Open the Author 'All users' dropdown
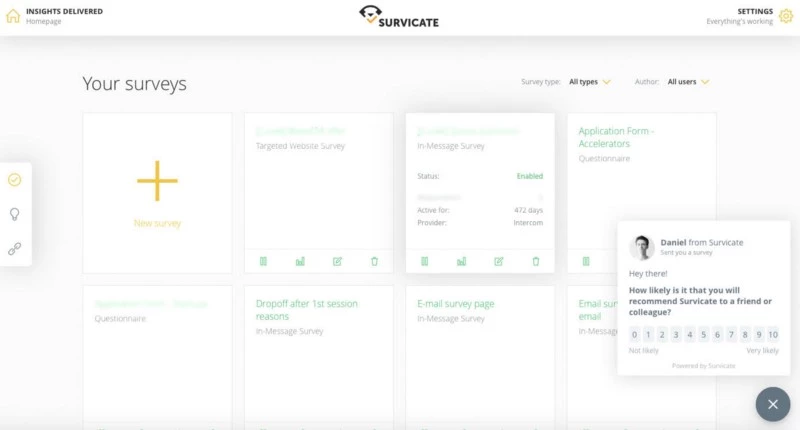The image size is (800, 430). [688, 82]
